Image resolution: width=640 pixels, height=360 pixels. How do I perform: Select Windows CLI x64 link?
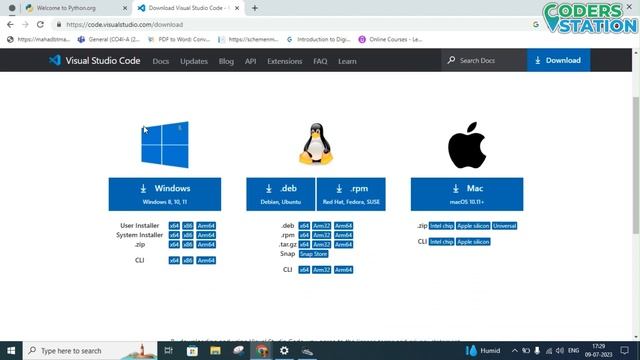pyautogui.click(x=174, y=260)
